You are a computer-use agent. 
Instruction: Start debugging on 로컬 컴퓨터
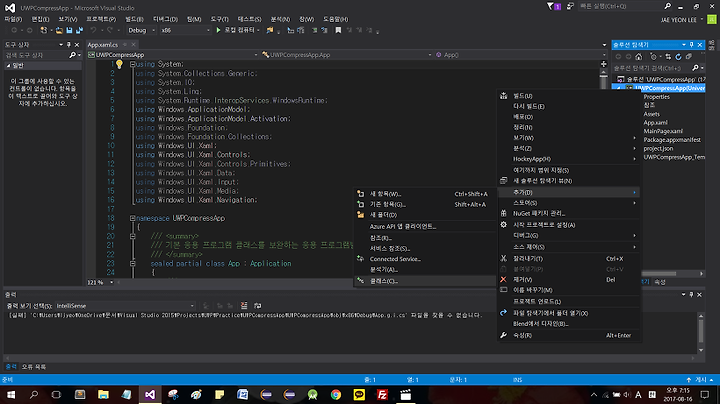(236, 30)
